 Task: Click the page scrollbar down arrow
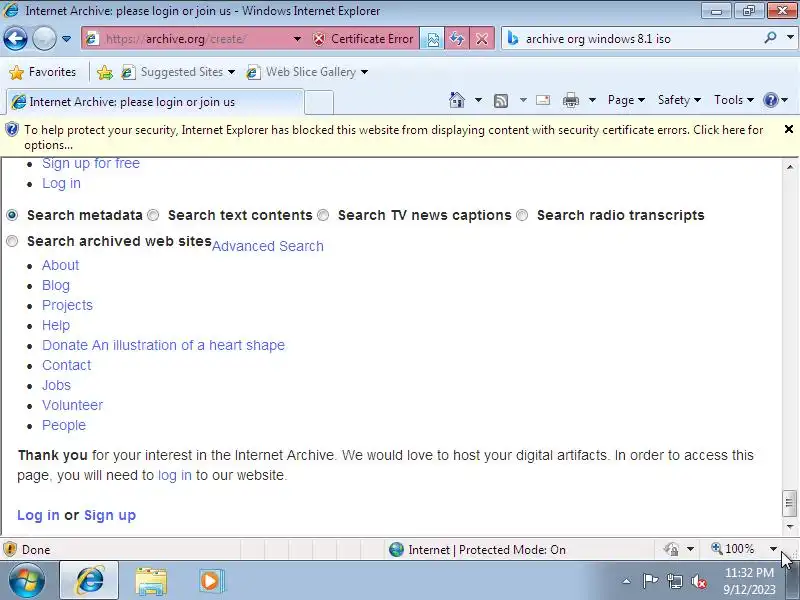tap(790, 527)
